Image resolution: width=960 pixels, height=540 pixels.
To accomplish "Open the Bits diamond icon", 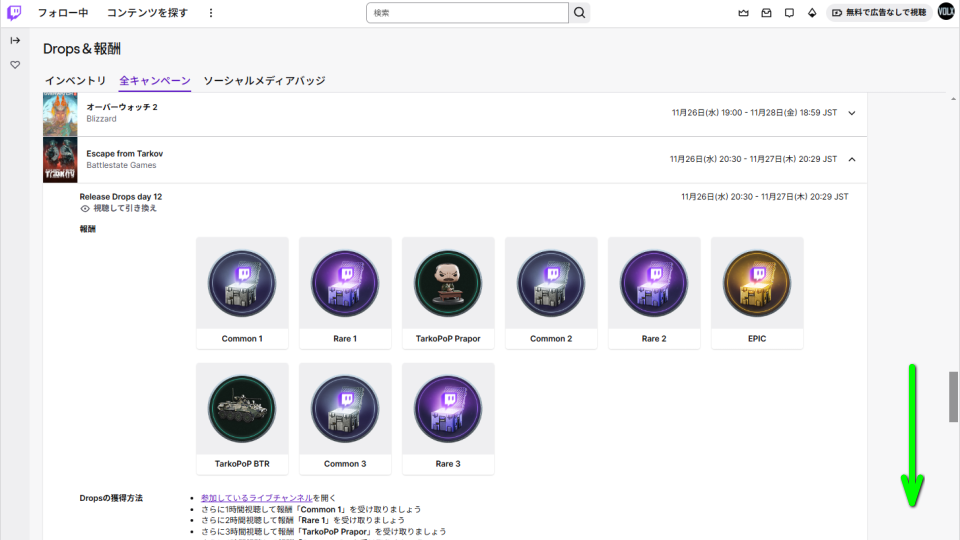I will [x=812, y=13].
